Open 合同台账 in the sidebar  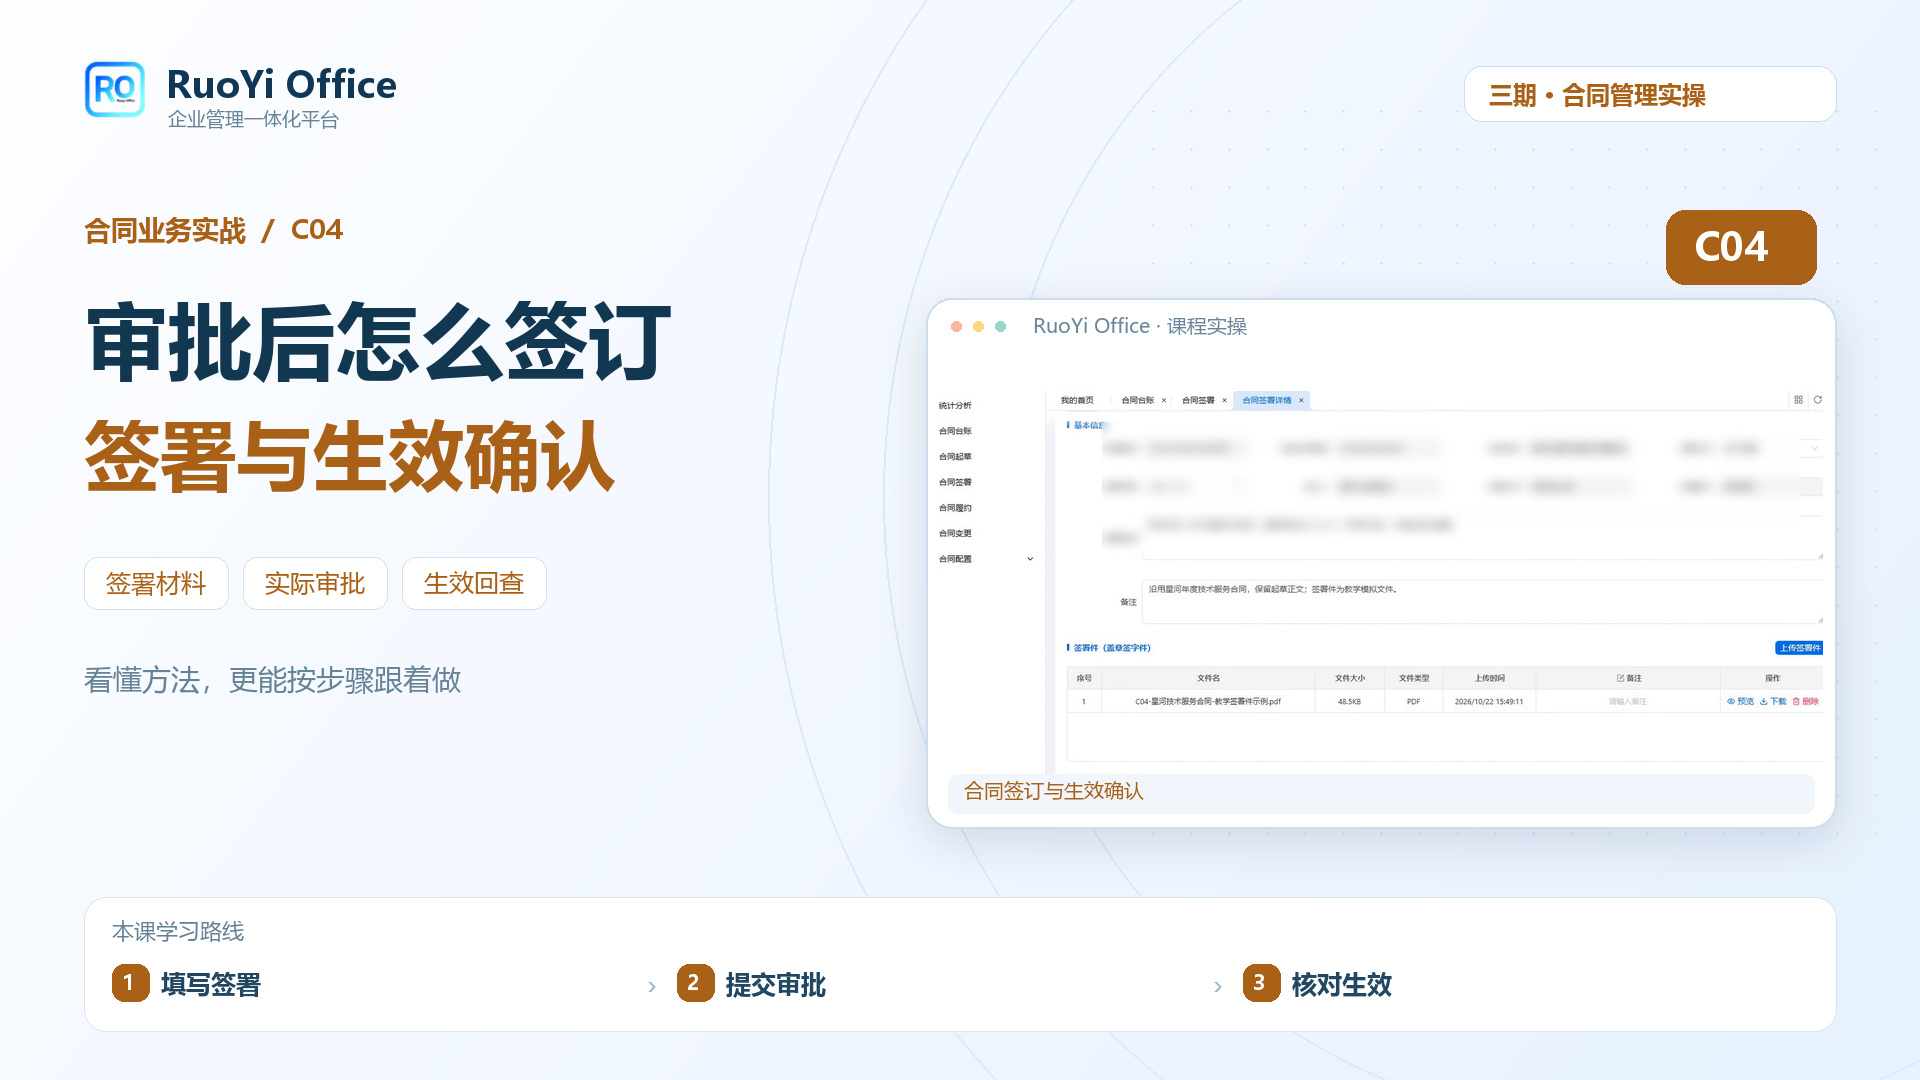(955, 431)
